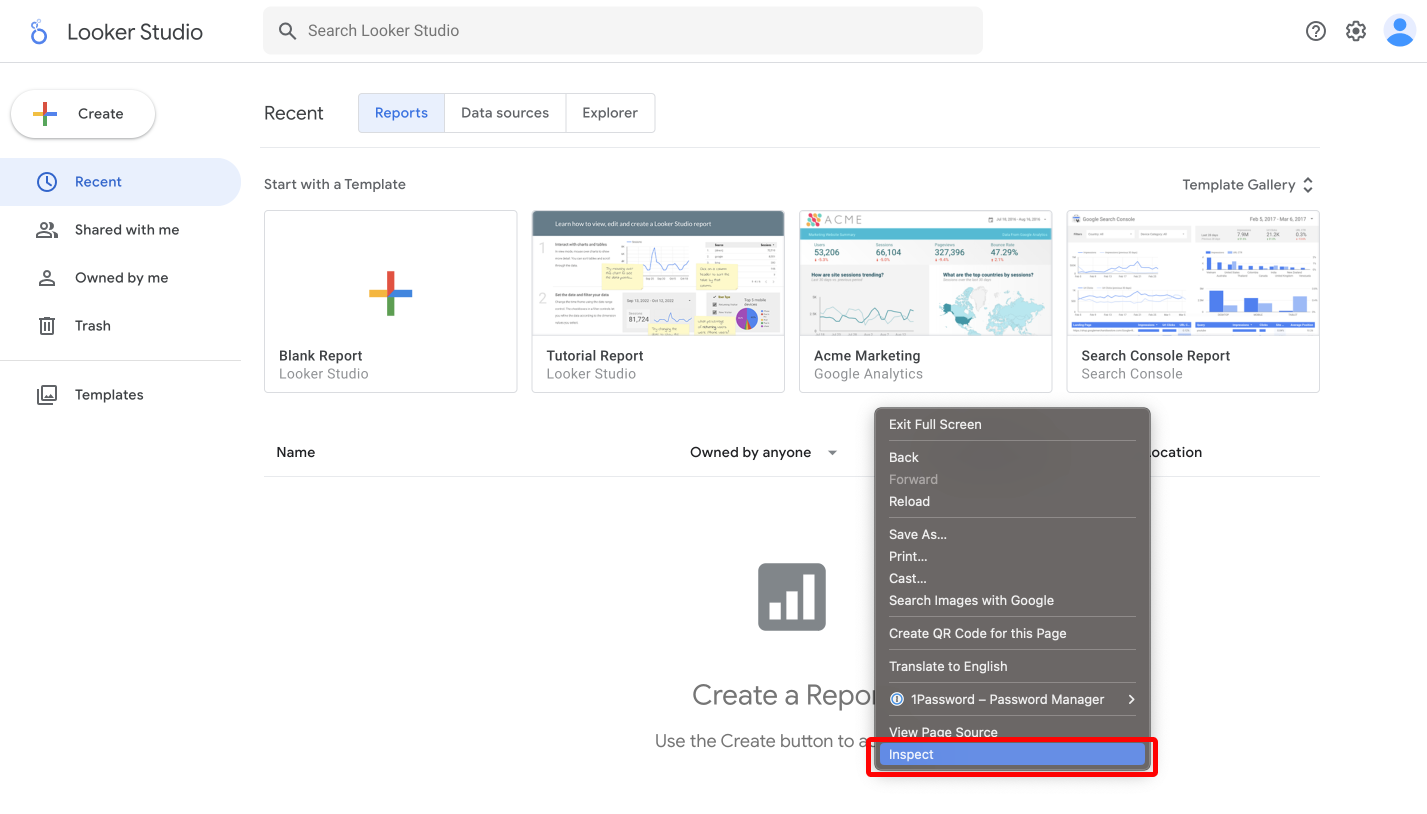
Task: Open Recent via the clock icon
Action: [x=47, y=182]
